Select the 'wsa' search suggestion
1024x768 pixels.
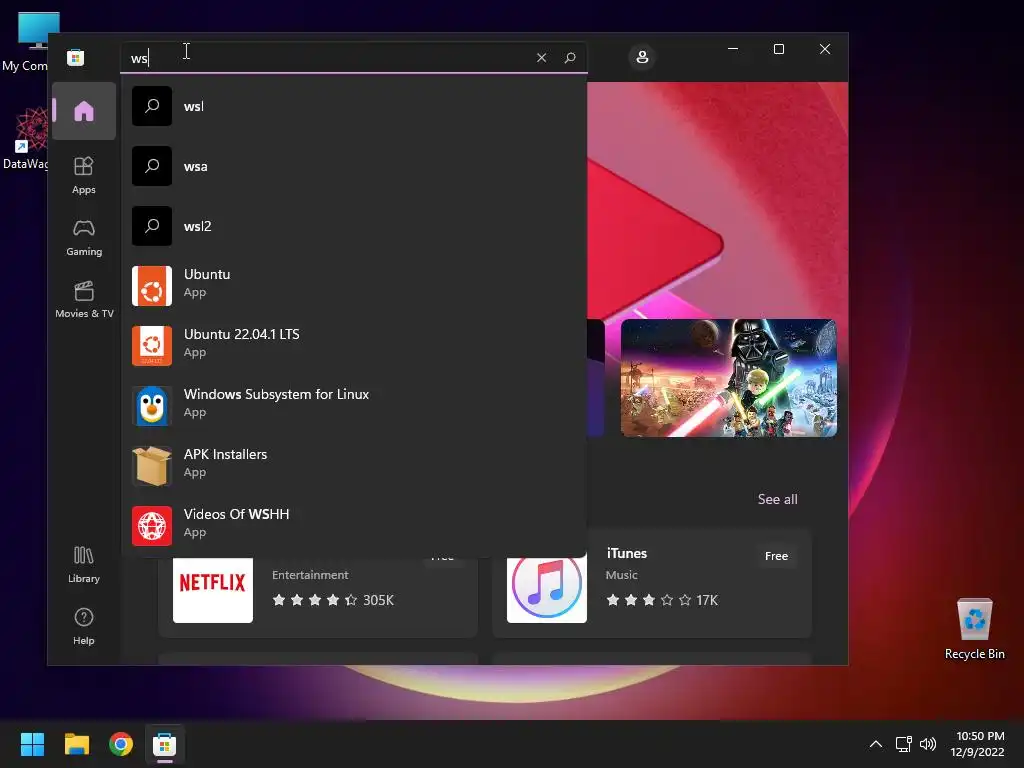click(x=353, y=167)
